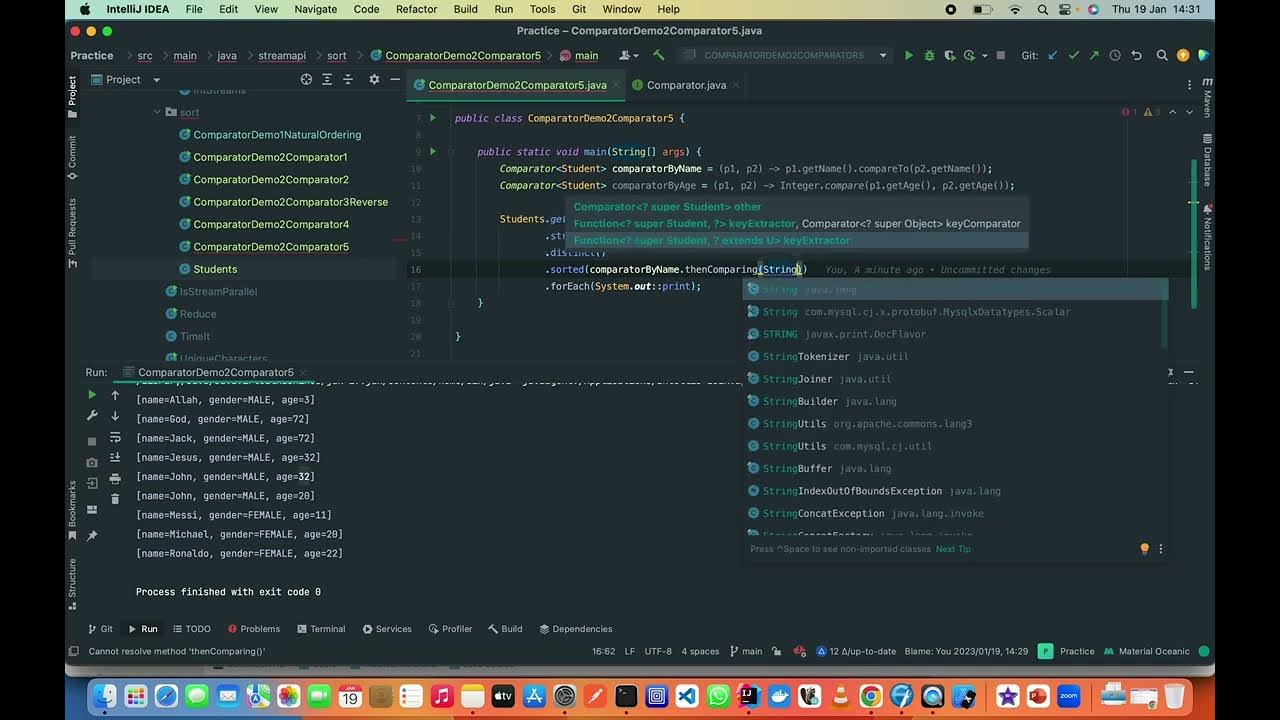This screenshot has width=1280, height=720.
Task: Collapse all nodes in the Project panel
Action: click(x=349, y=79)
